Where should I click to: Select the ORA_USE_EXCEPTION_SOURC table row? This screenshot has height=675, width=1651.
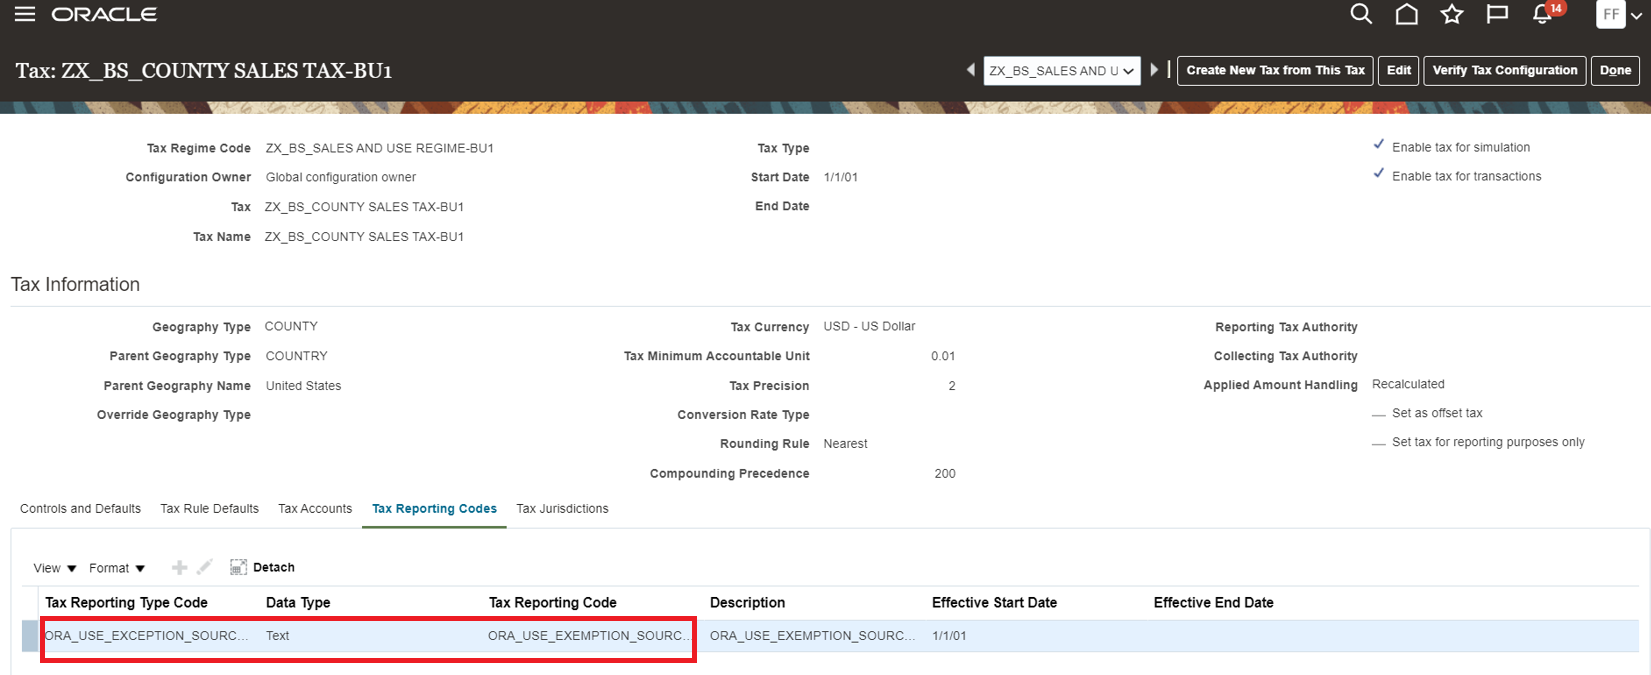point(146,636)
